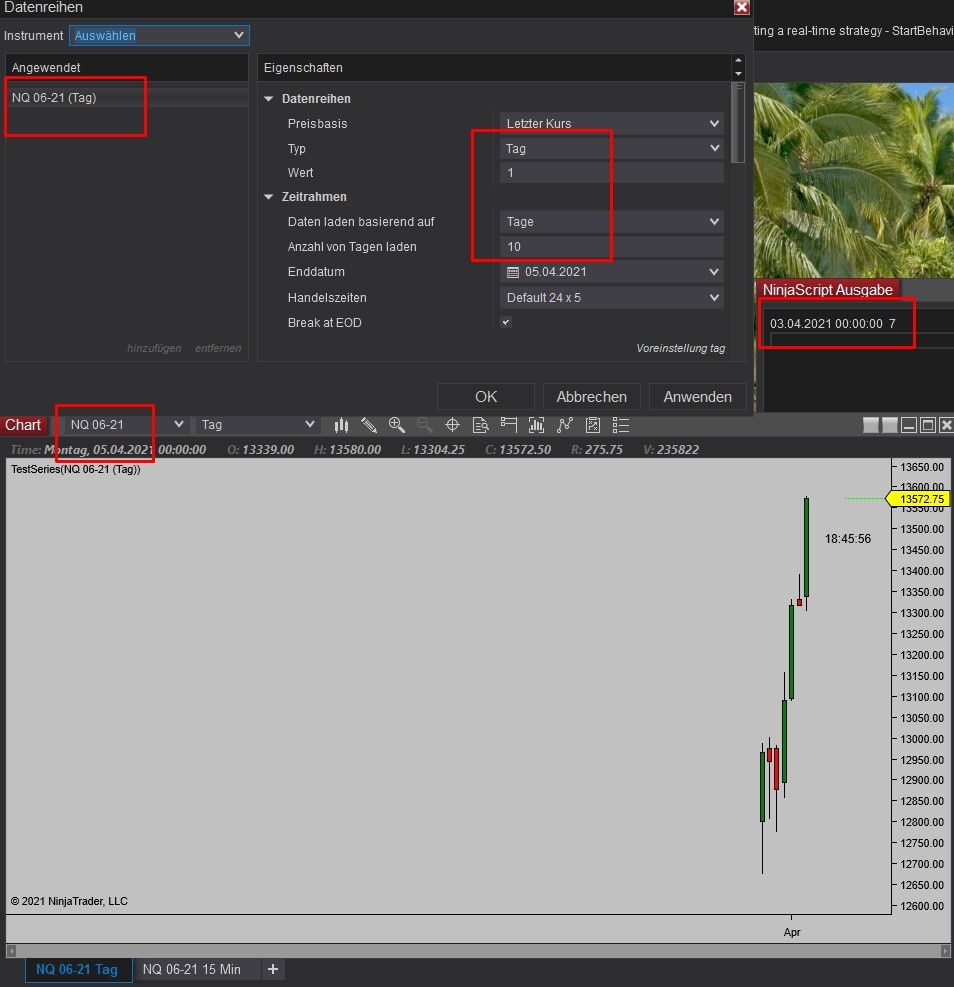Open the strategies icon
Viewport: 954px width, 987px height.
pos(593,426)
